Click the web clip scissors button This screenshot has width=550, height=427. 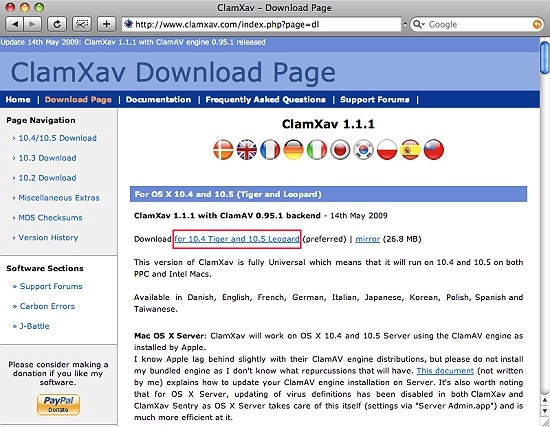[82, 24]
